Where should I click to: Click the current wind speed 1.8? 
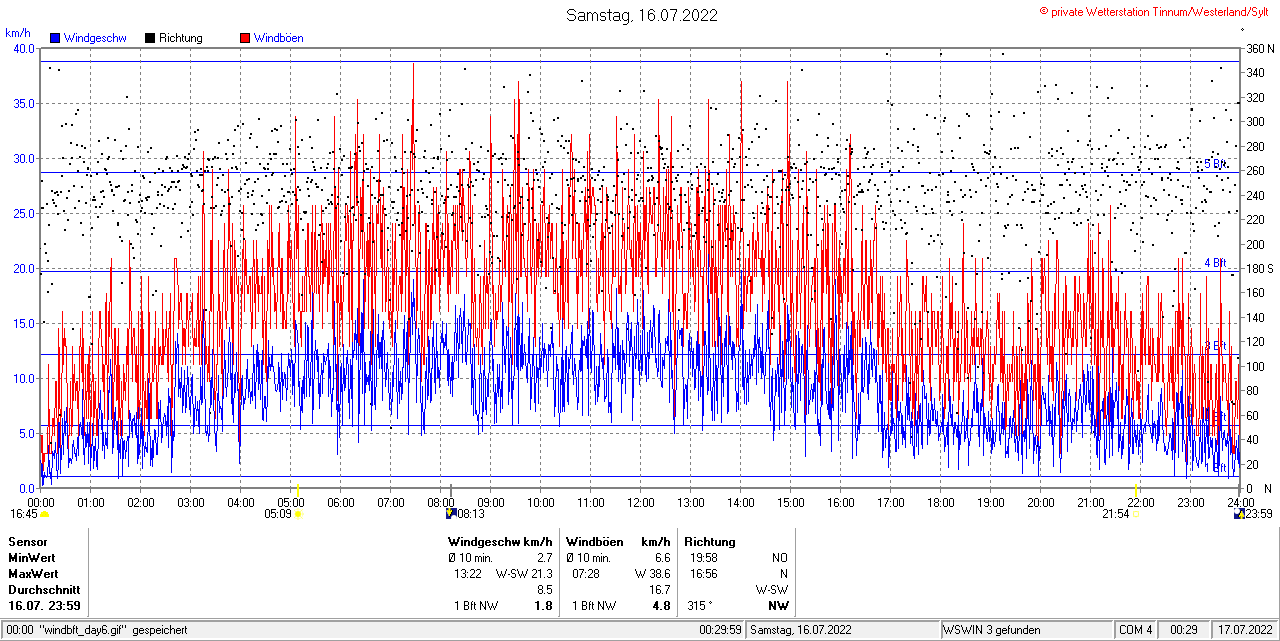(544, 606)
